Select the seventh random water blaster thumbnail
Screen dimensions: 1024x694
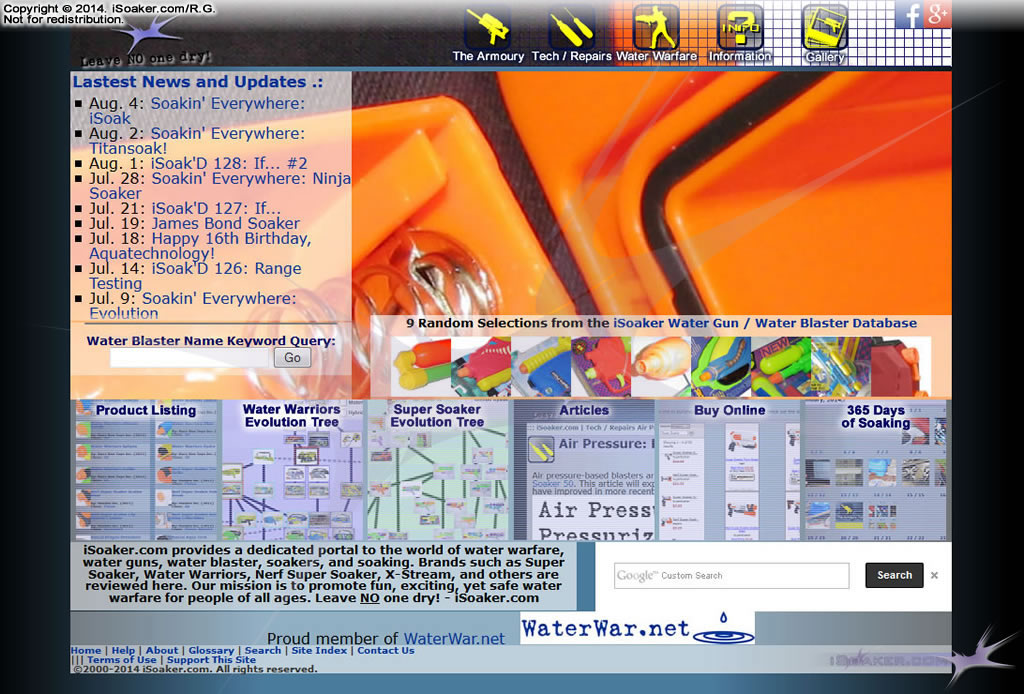click(781, 366)
